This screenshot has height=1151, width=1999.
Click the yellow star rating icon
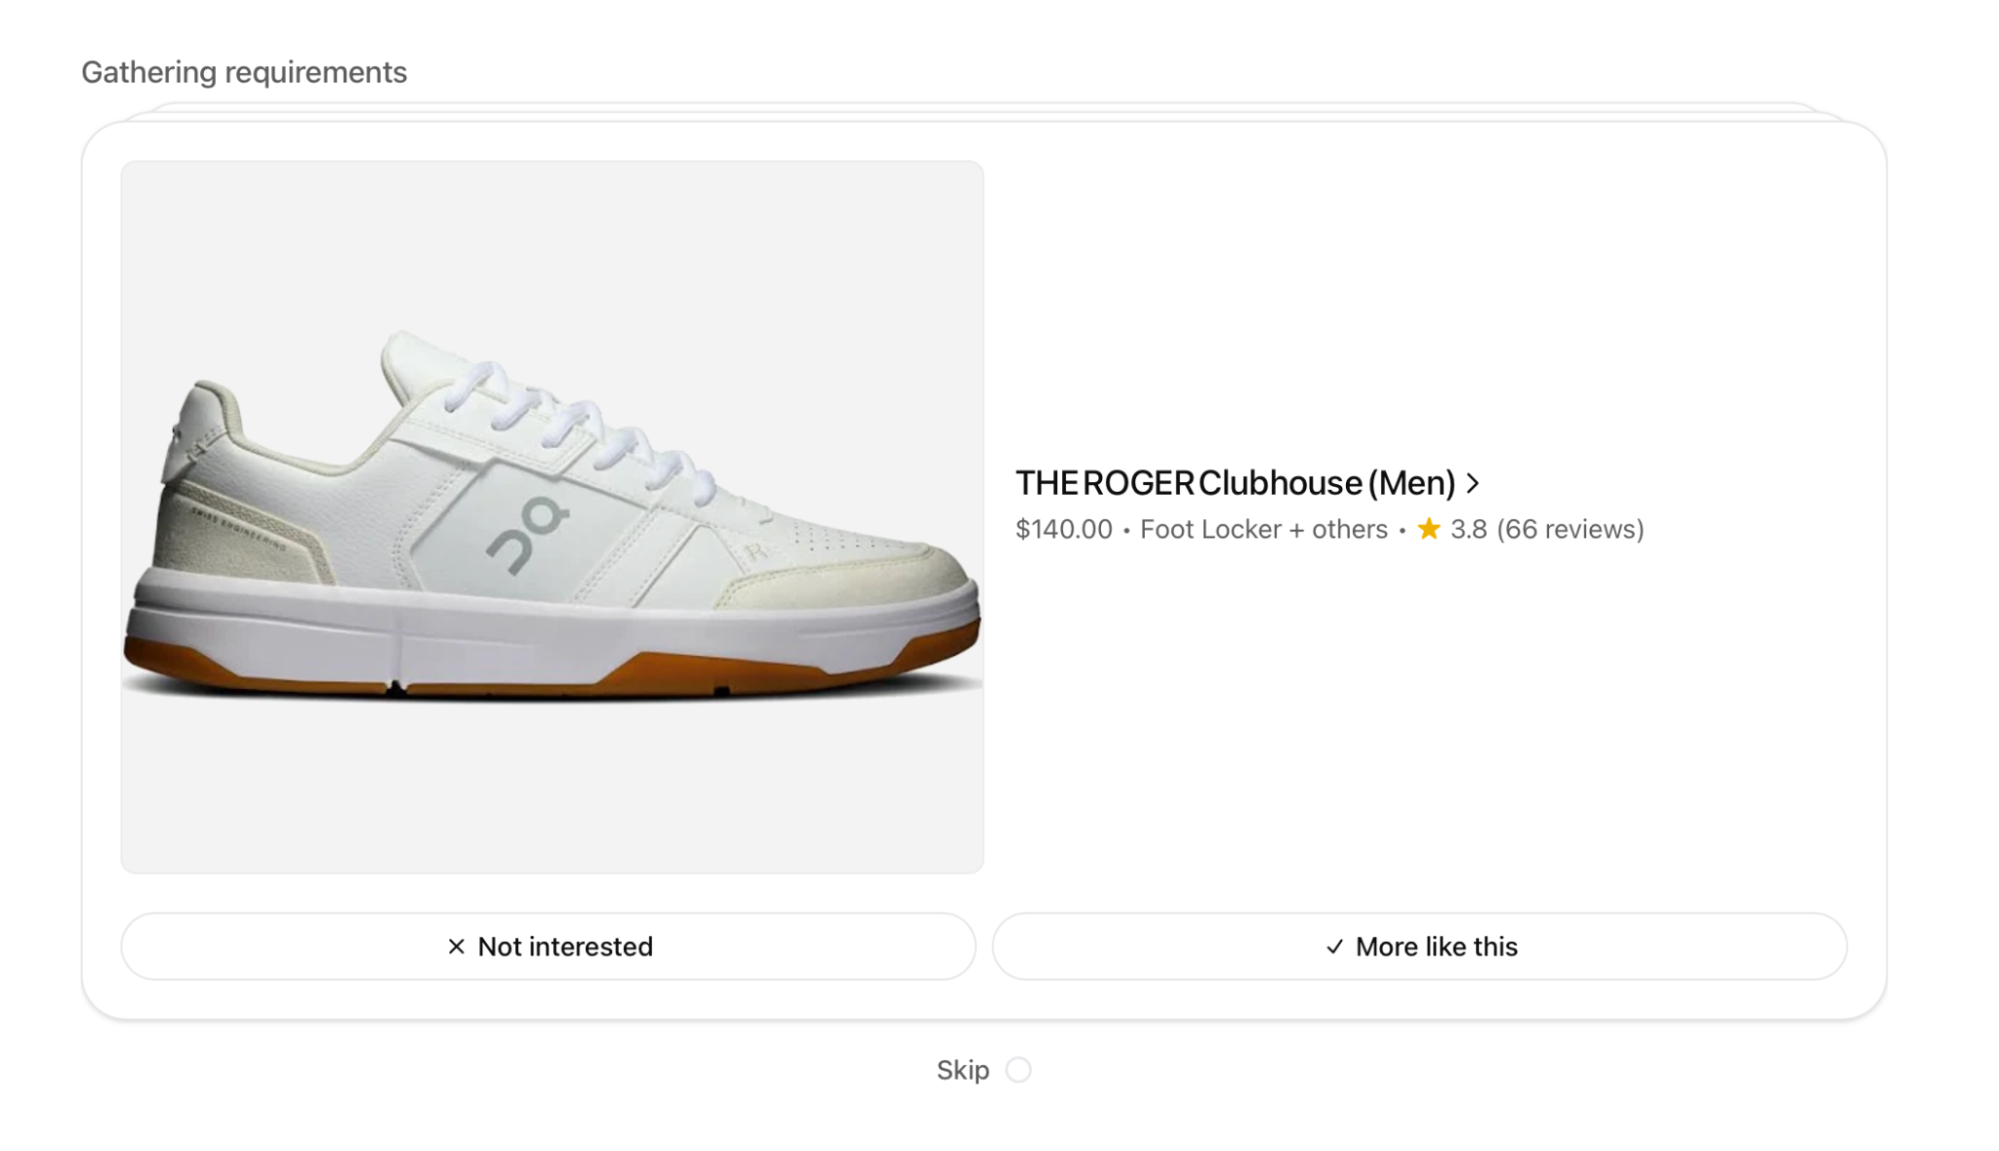click(1426, 530)
